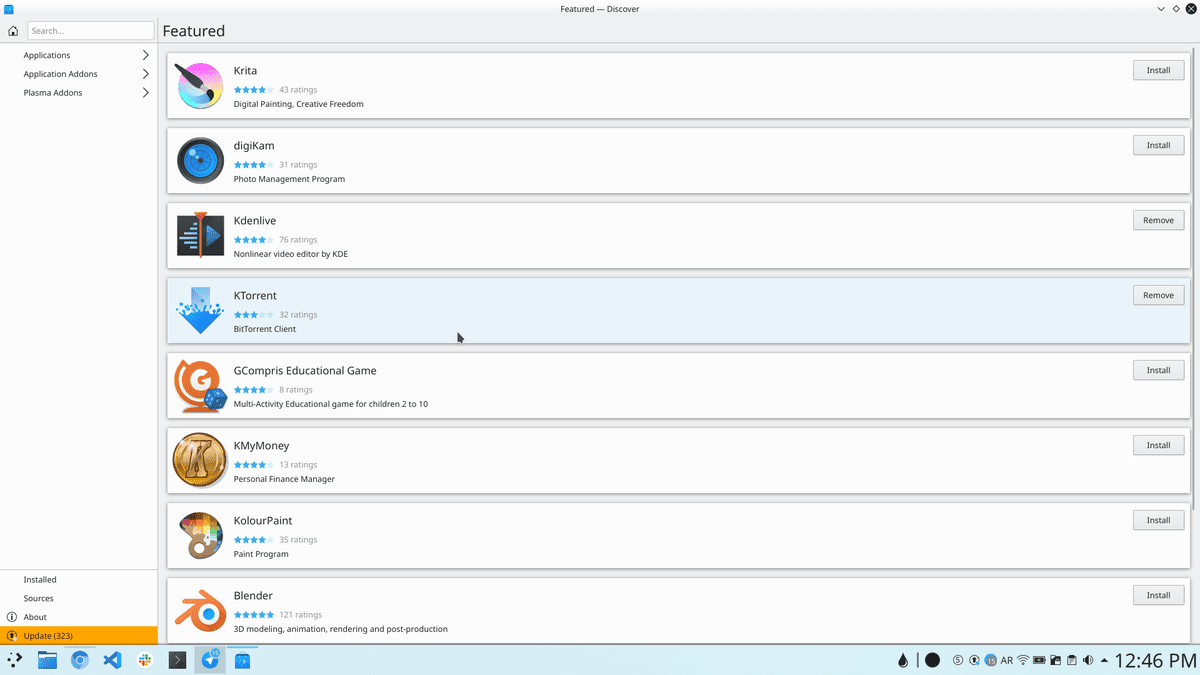Click the volume icon in system tray

coord(1087,660)
